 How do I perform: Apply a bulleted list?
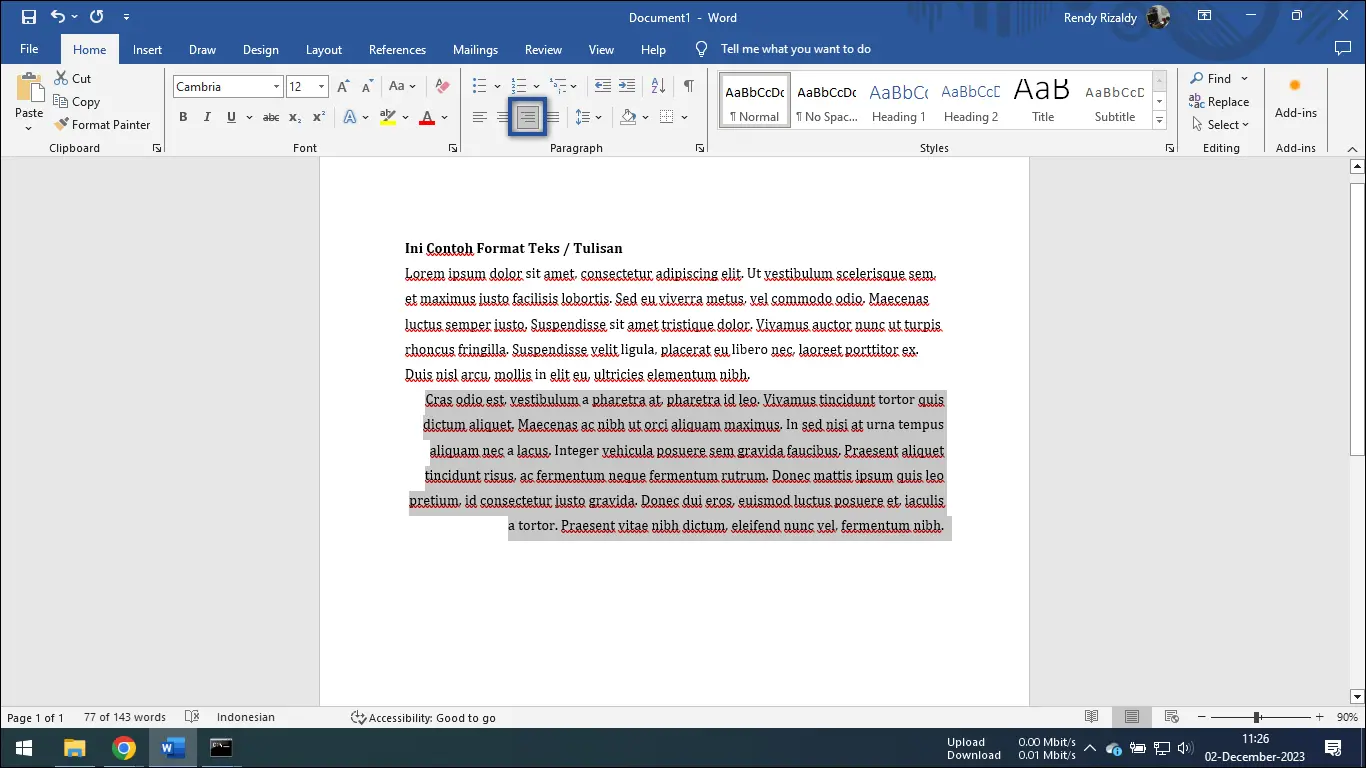[x=478, y=85]
